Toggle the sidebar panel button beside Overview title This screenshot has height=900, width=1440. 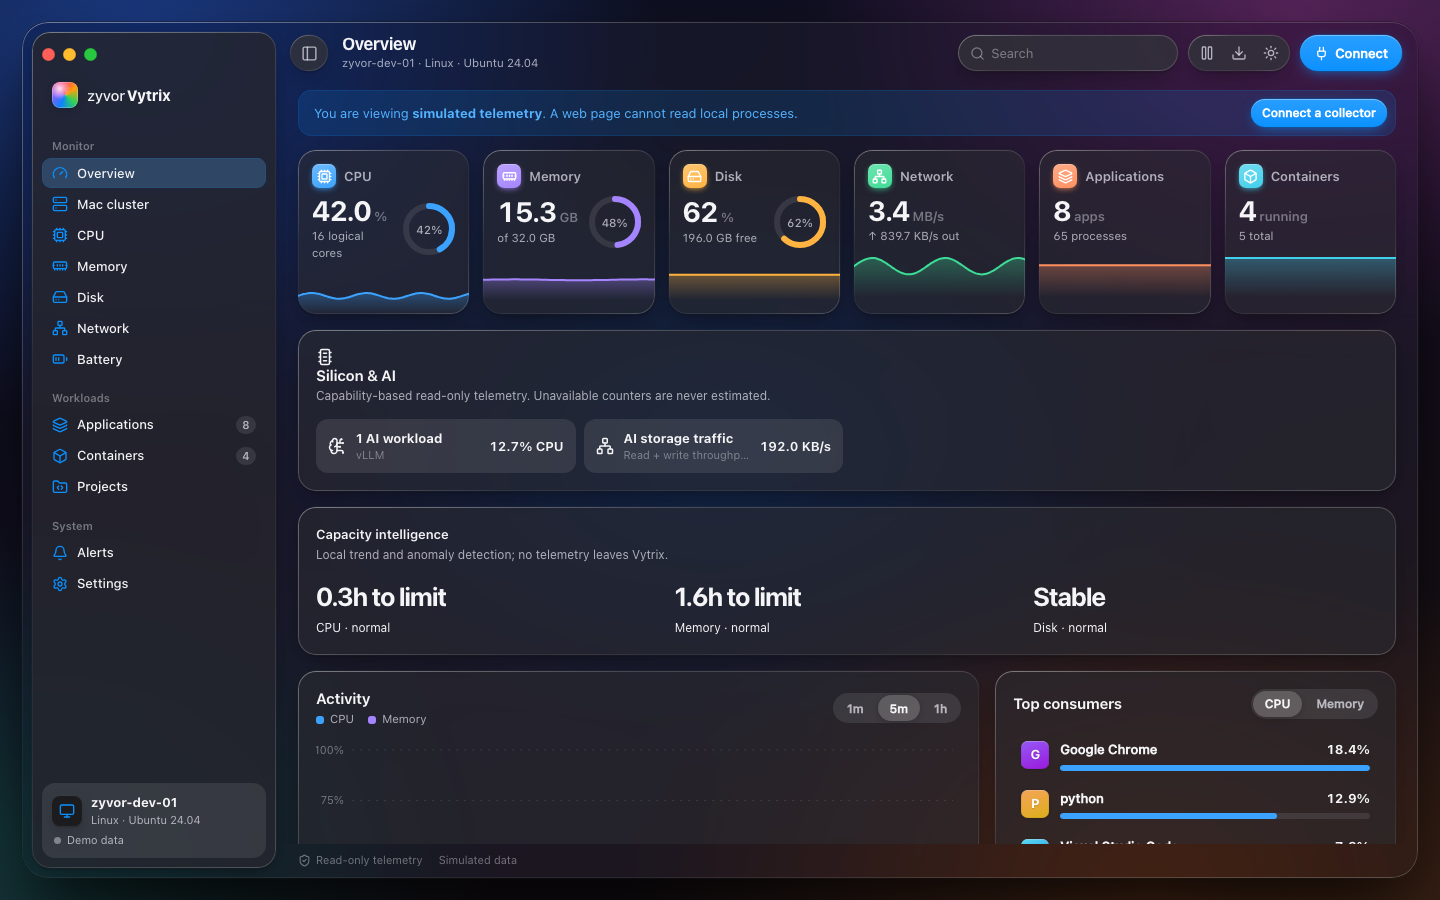tap(309, 53)
